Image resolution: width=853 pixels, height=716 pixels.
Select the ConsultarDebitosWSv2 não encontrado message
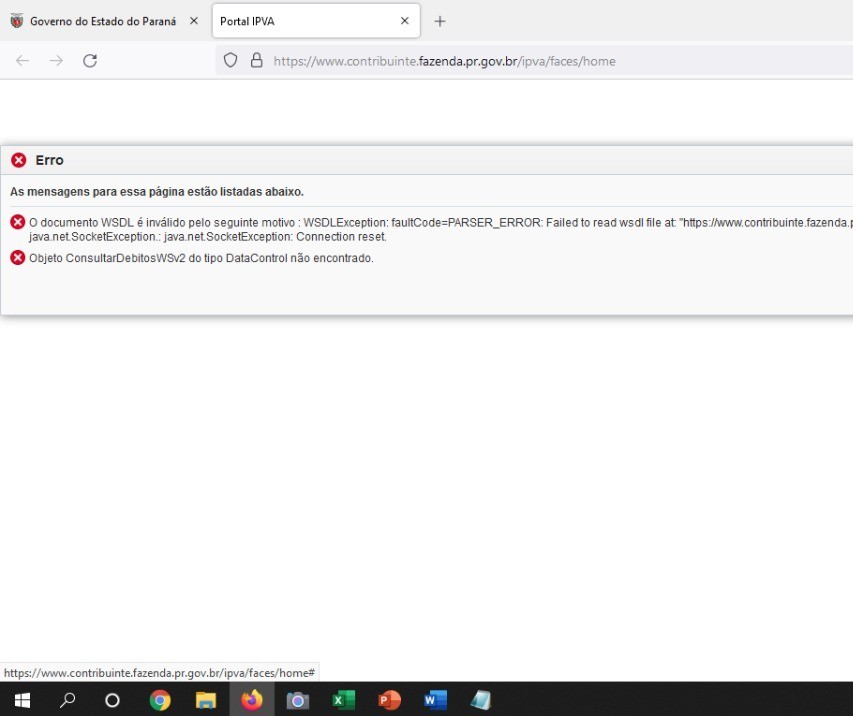pyautogui.click(x=201, y=258)
